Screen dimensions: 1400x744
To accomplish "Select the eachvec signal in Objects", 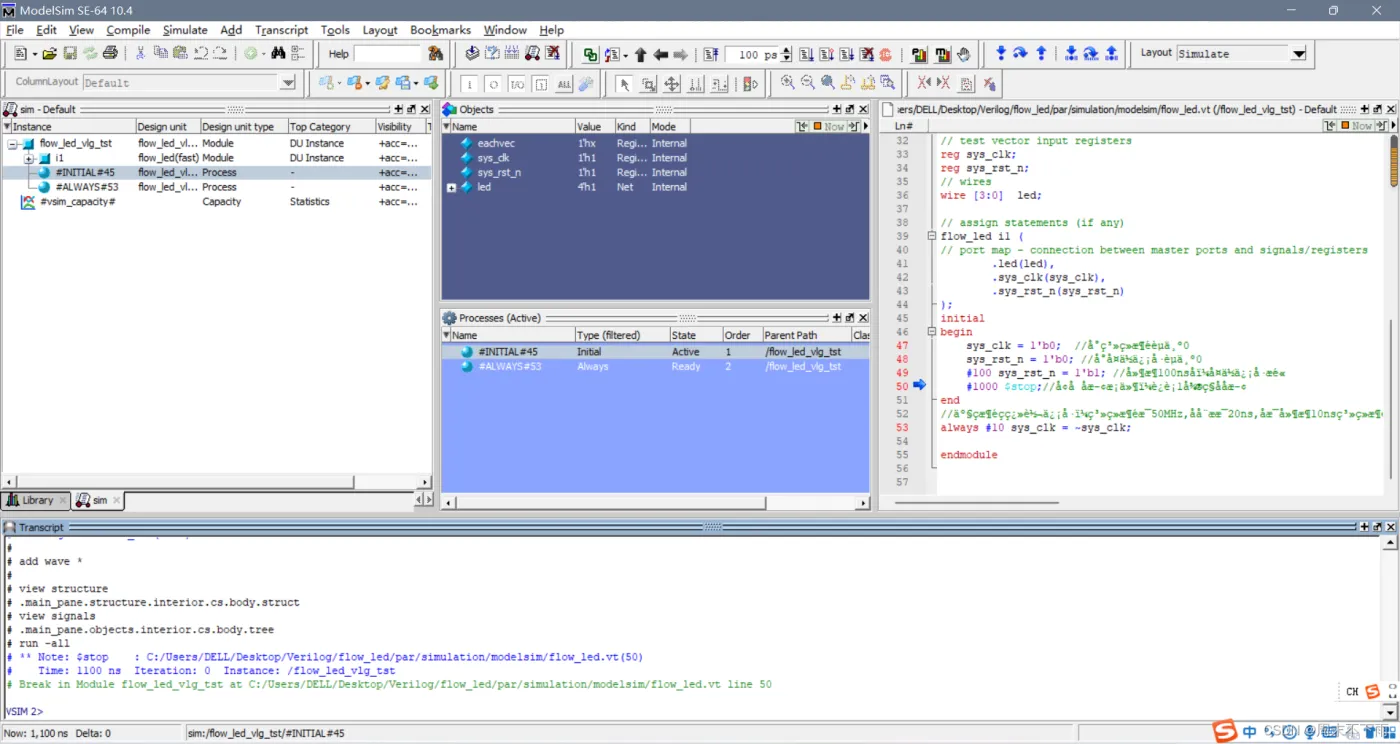I will tap(496, 144).
